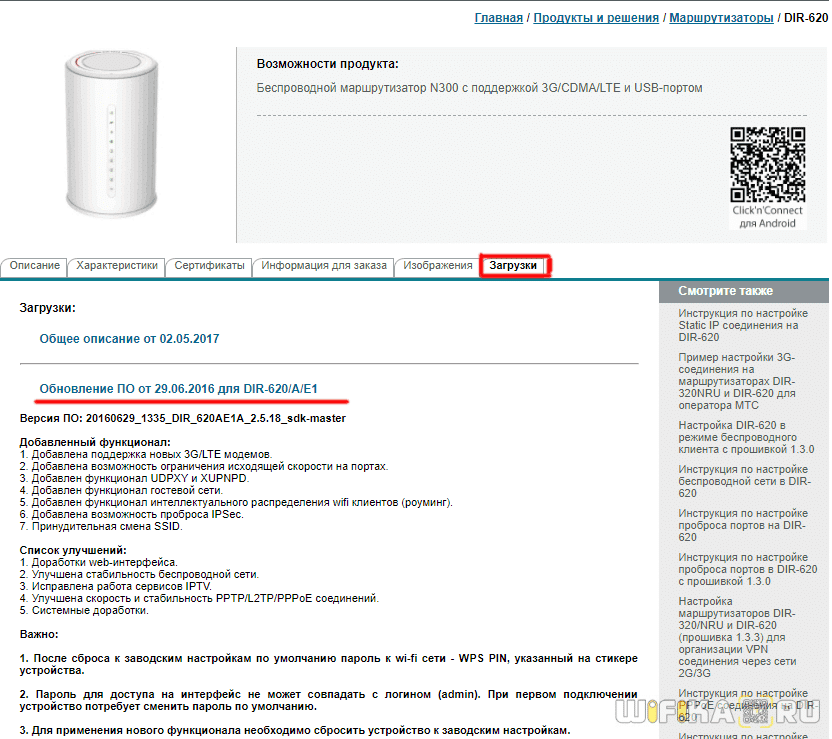Click the DIR-620 router product image
Image resolution: width=832 pixels, height=739 pixels.
click(x=111, y=134)
